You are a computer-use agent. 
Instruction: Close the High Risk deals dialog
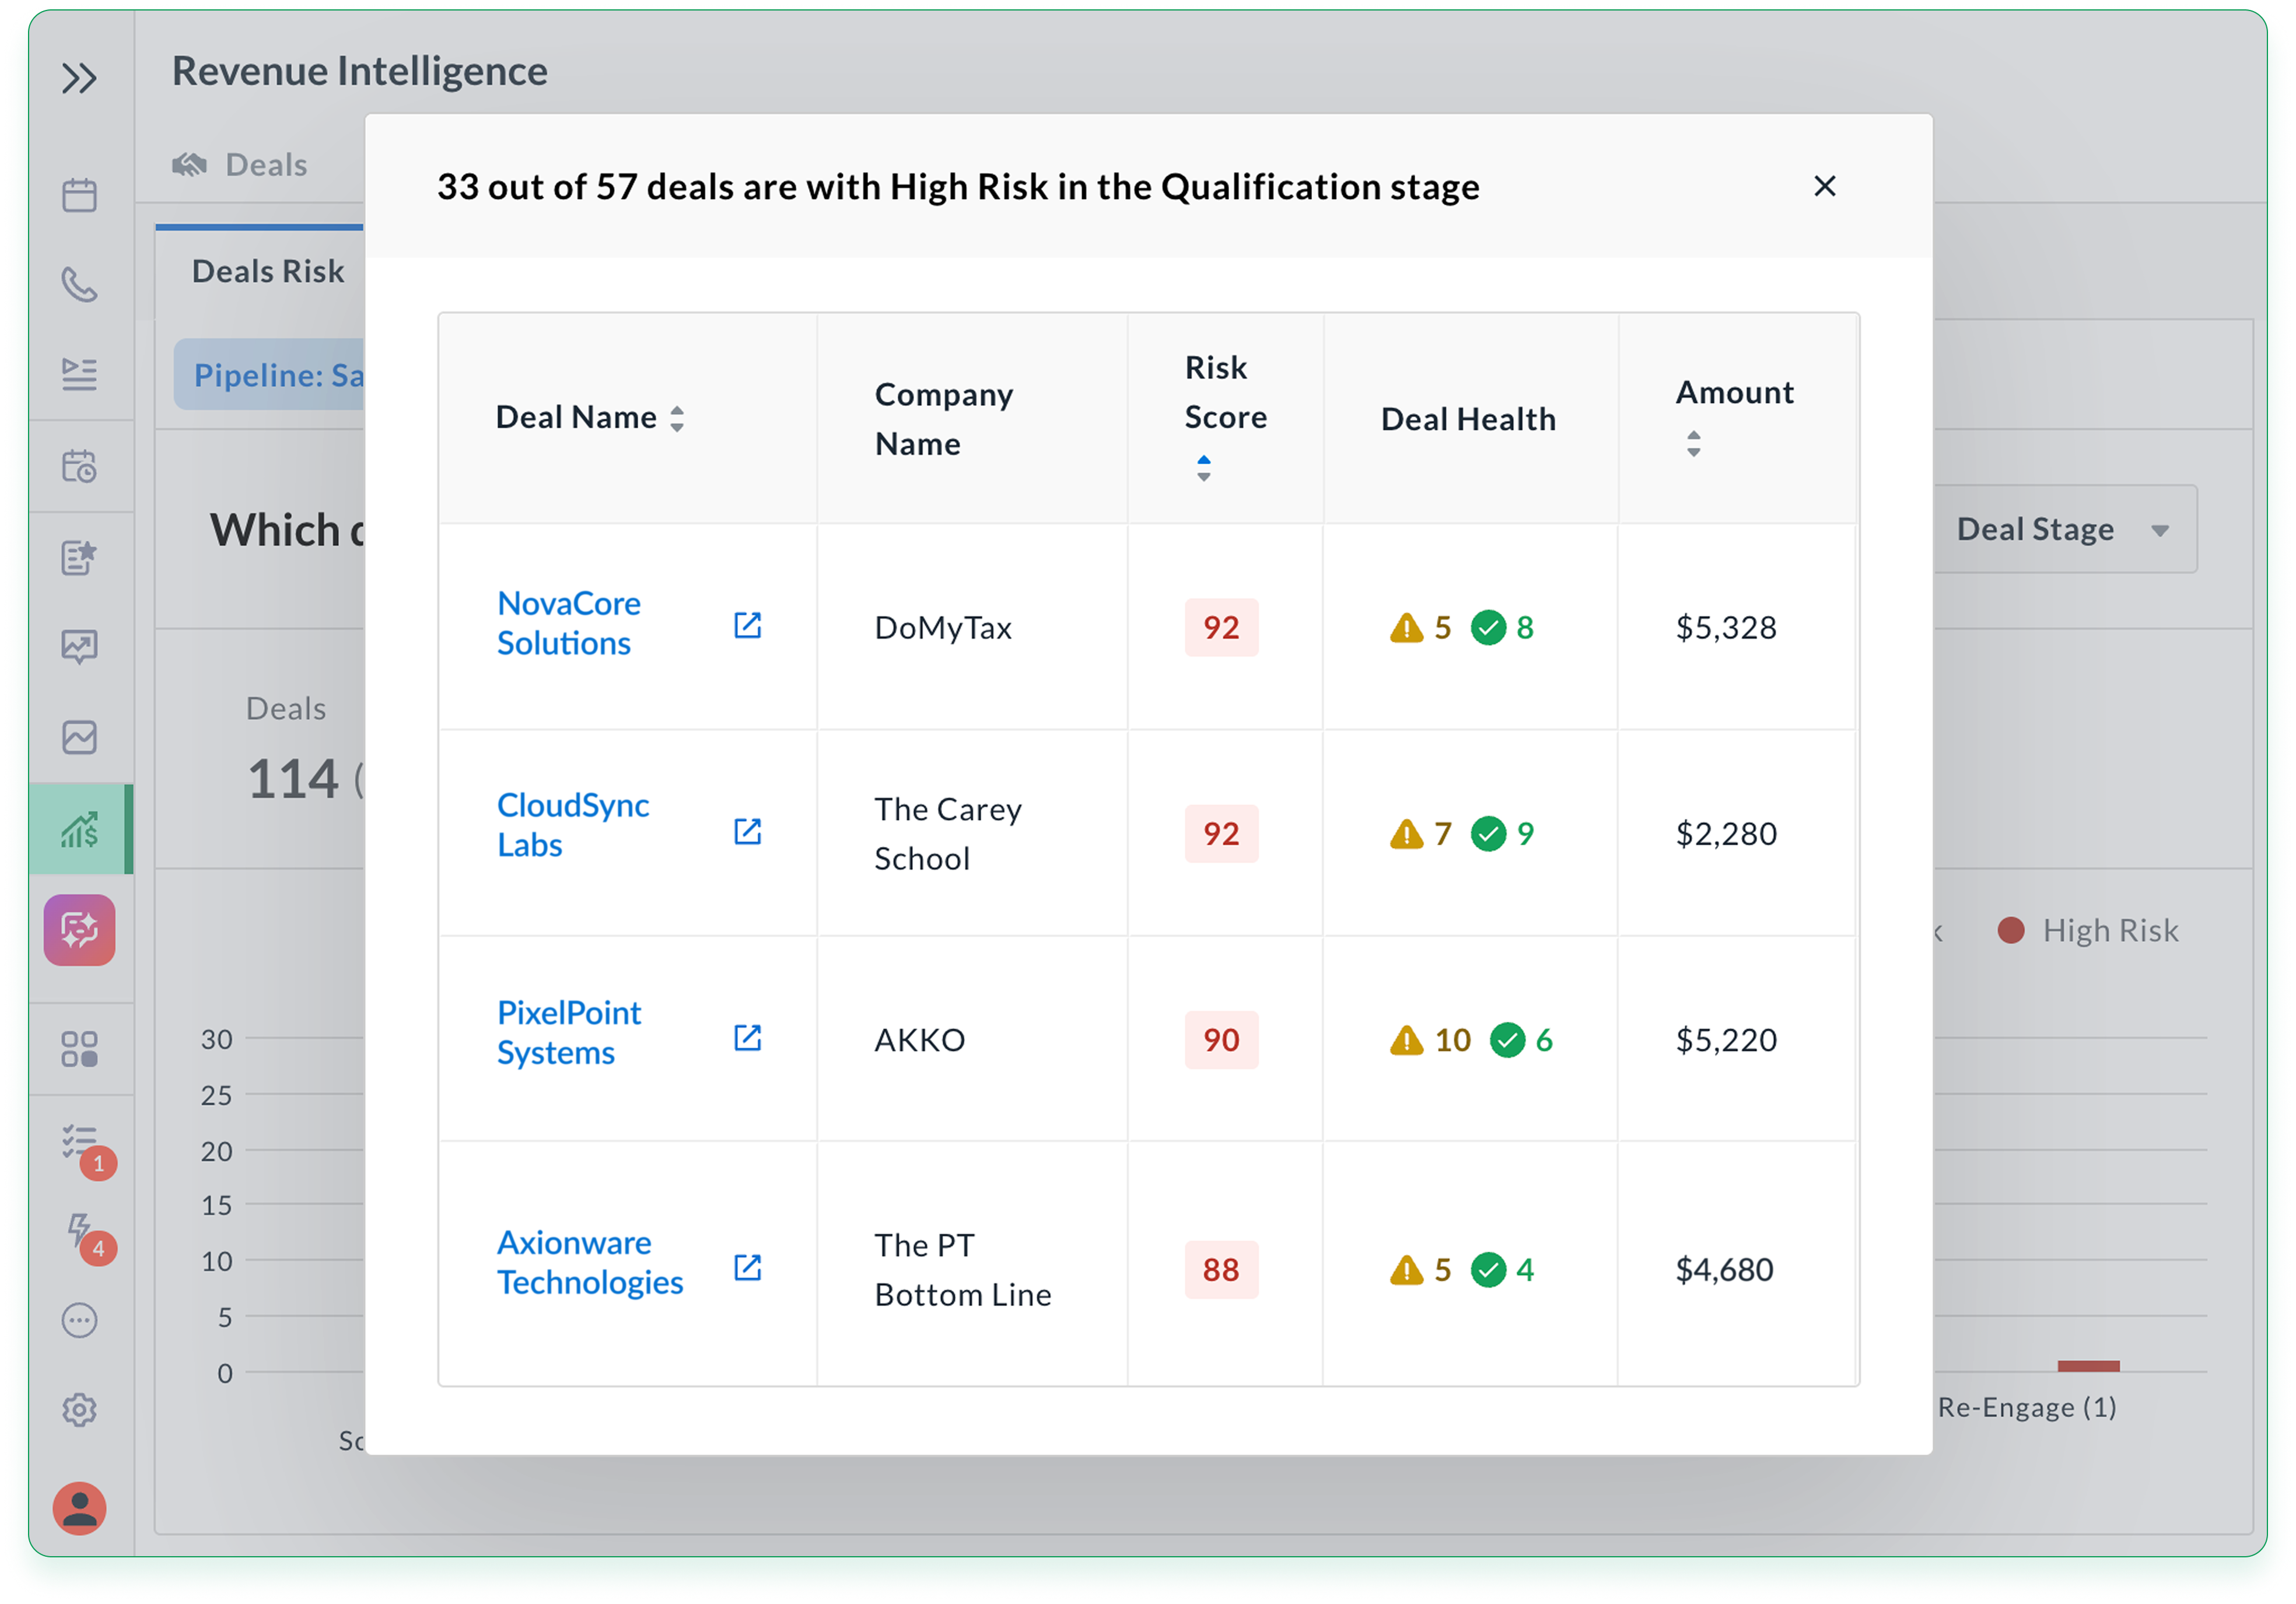[x=1825, y=186]
